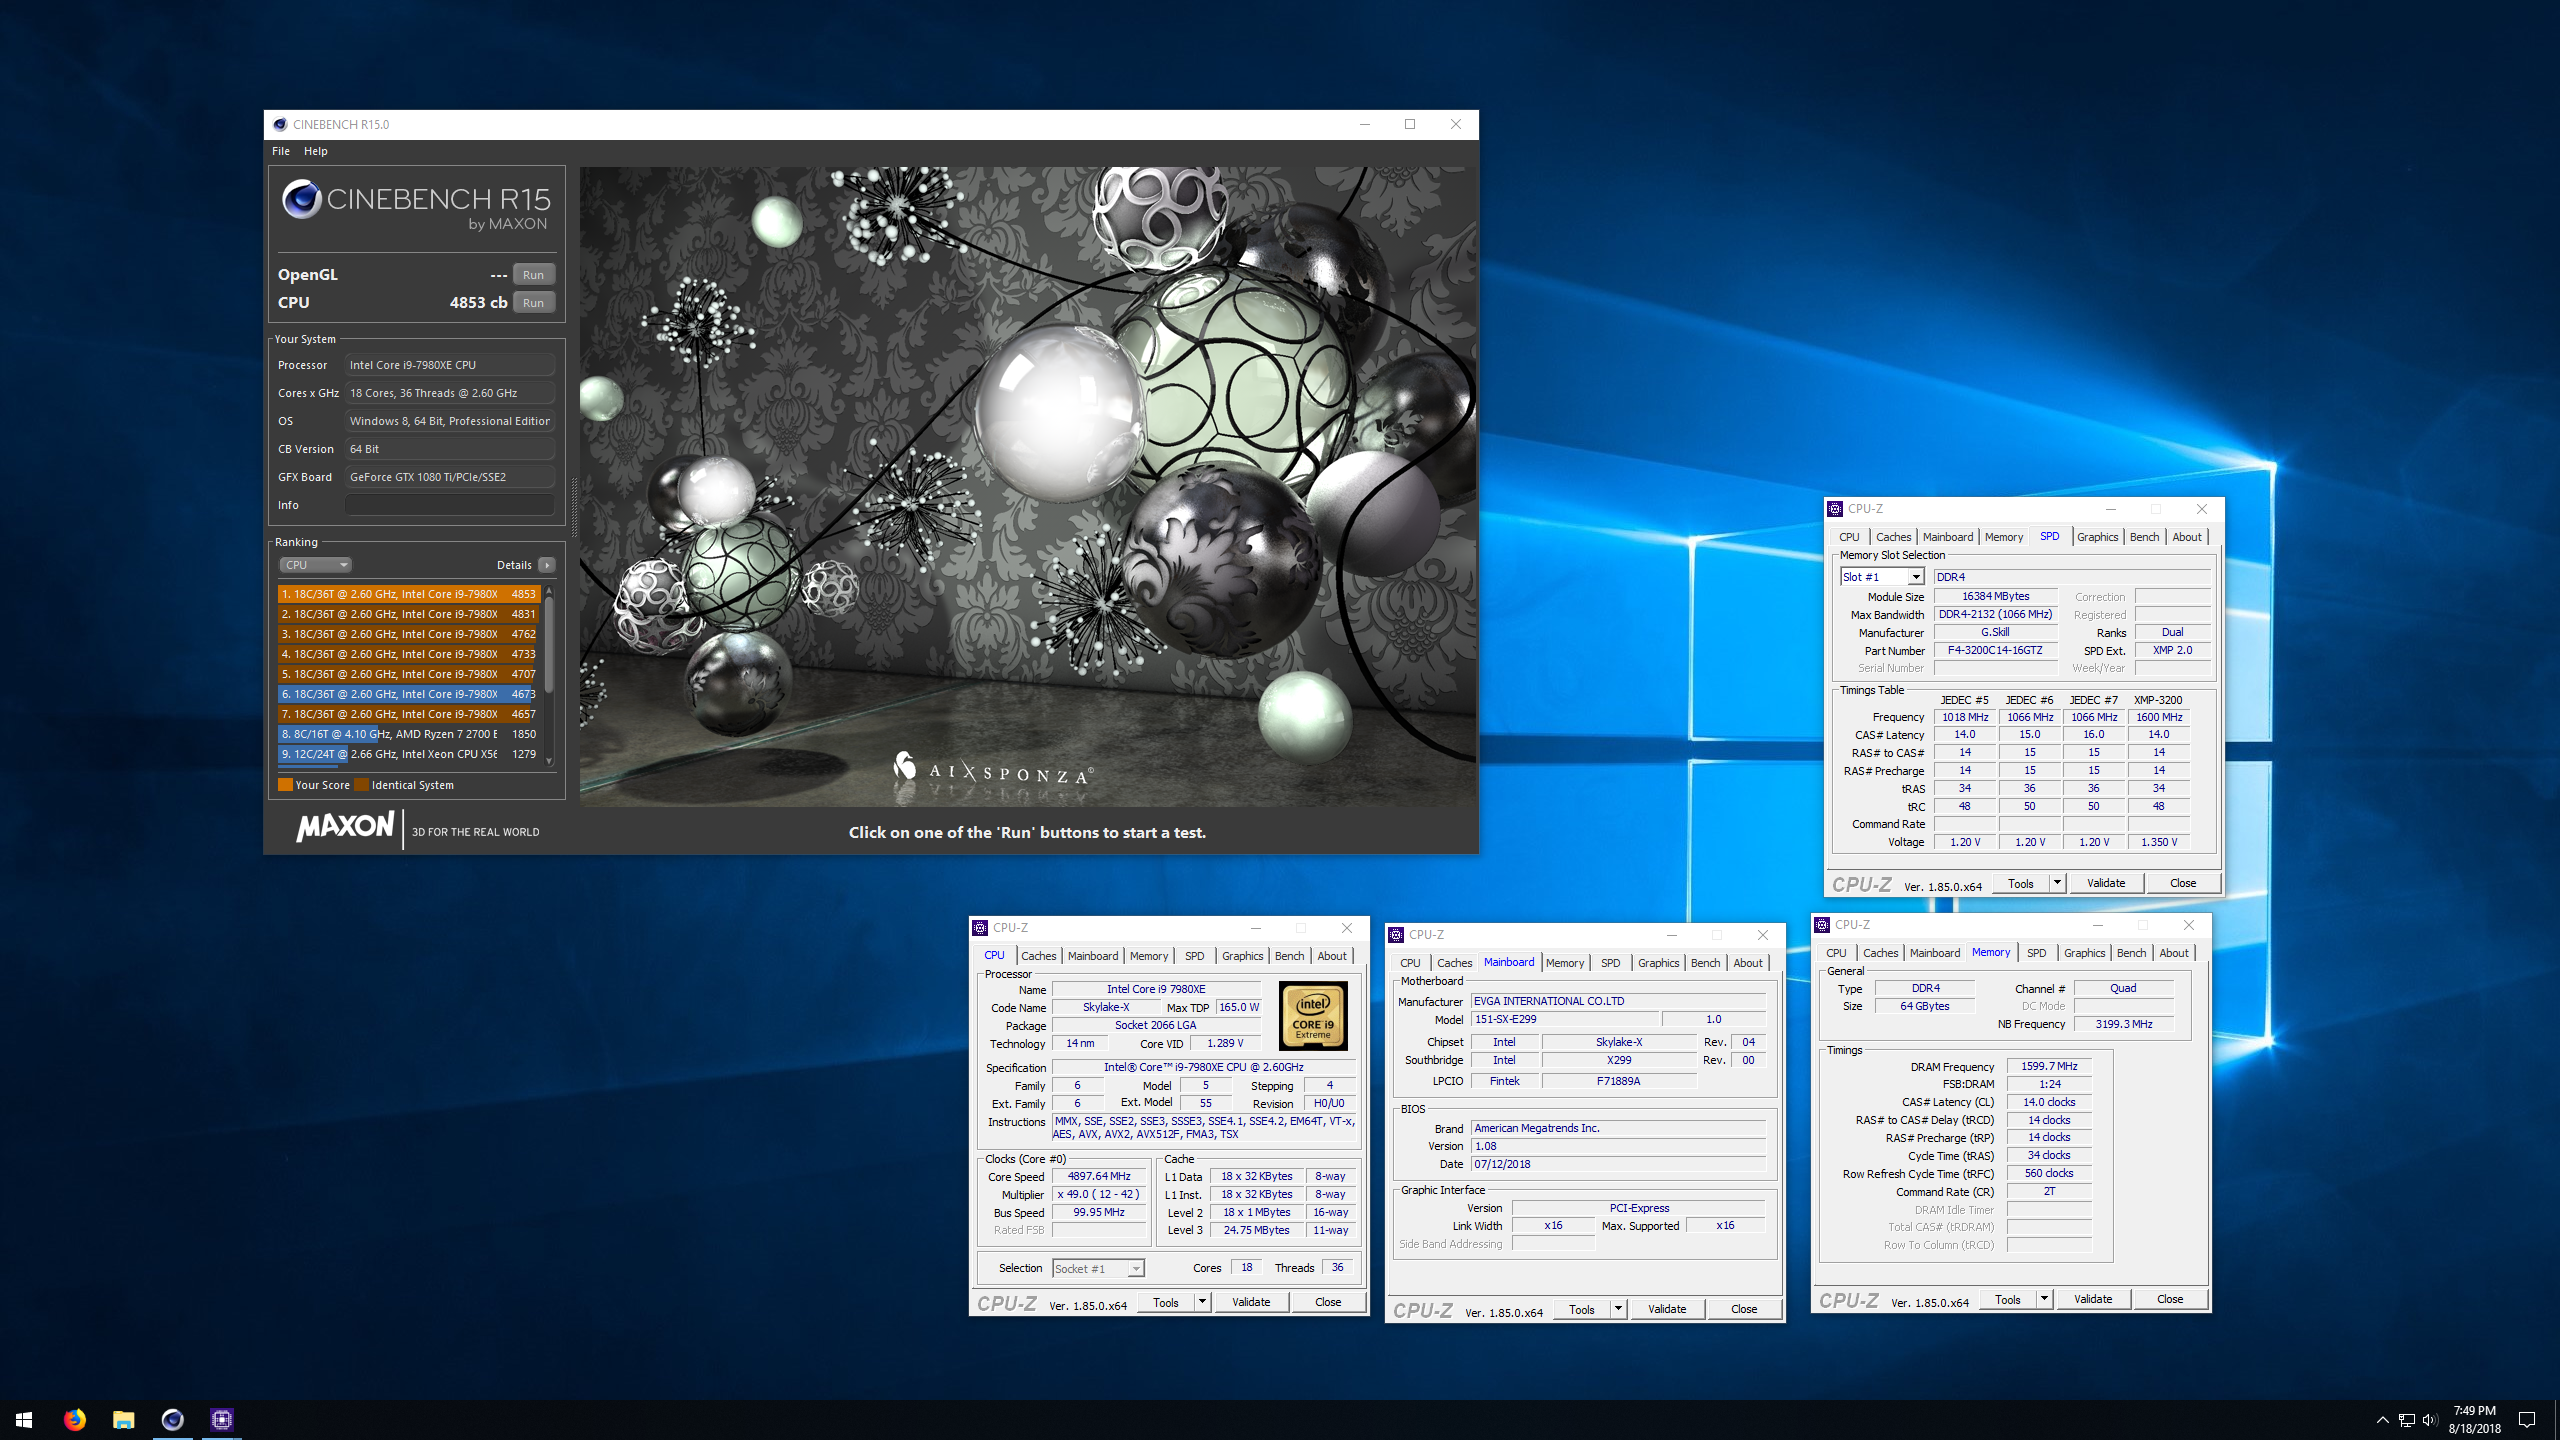Click the CPU-Z Memory window title icon

coord(1822,925)
